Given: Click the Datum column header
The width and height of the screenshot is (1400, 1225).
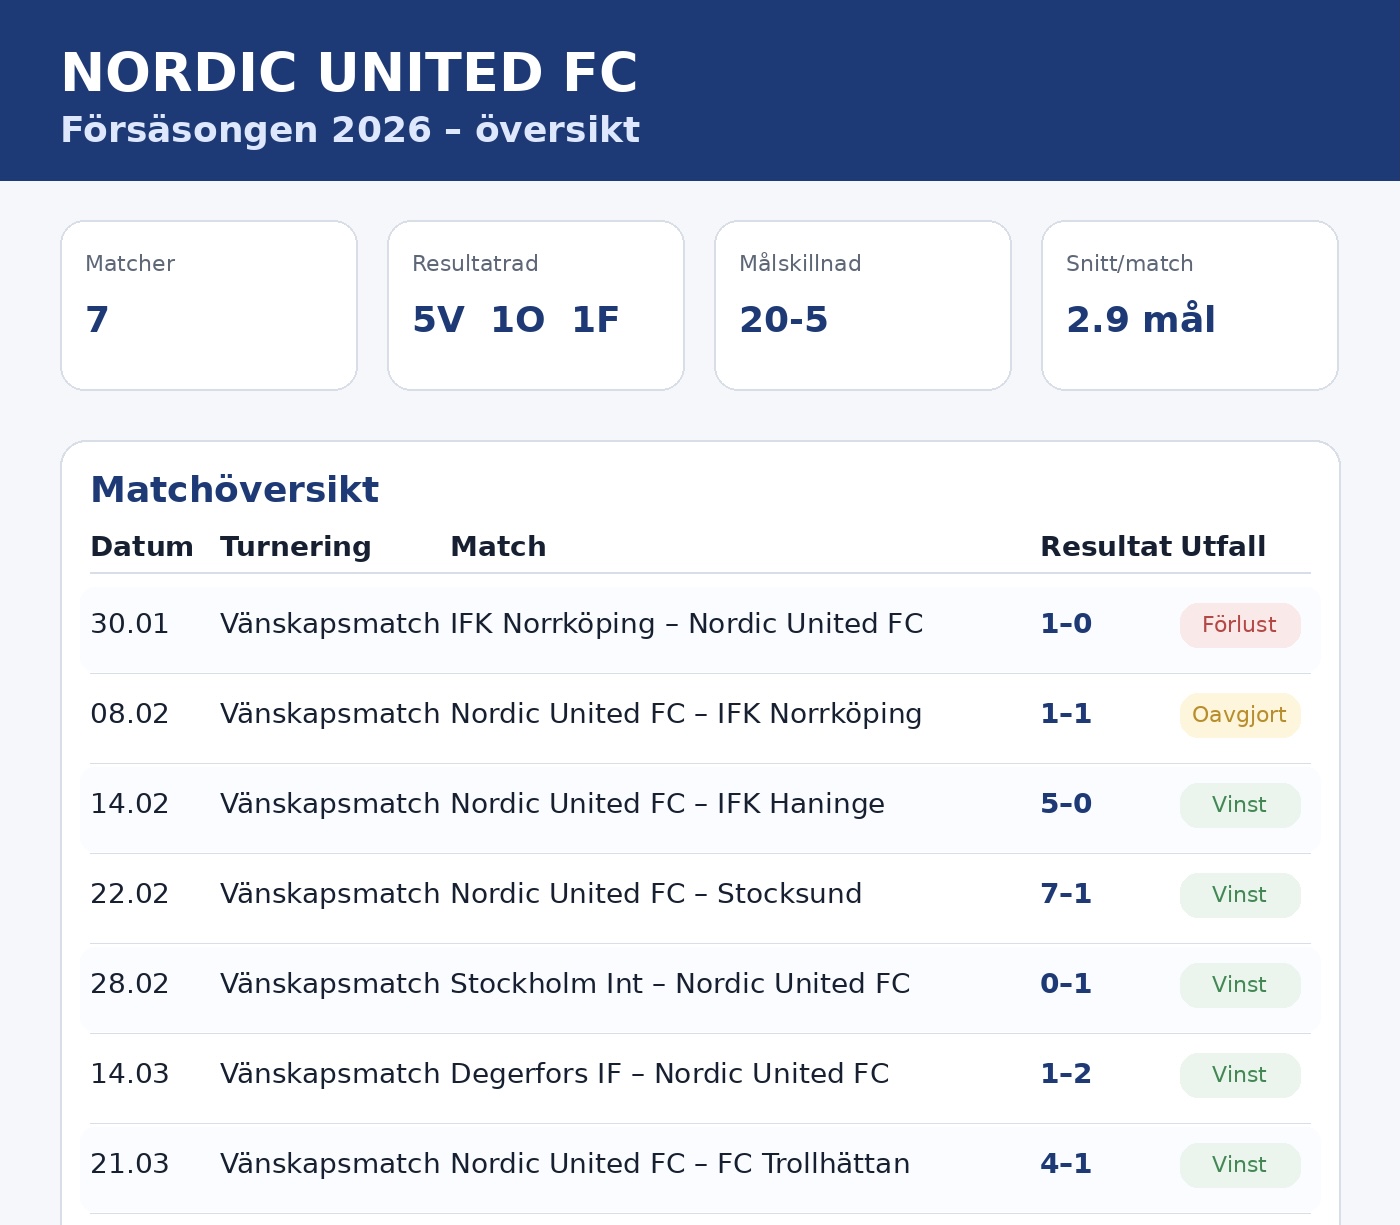Looking at the screenshot, I should click(142, 547).
